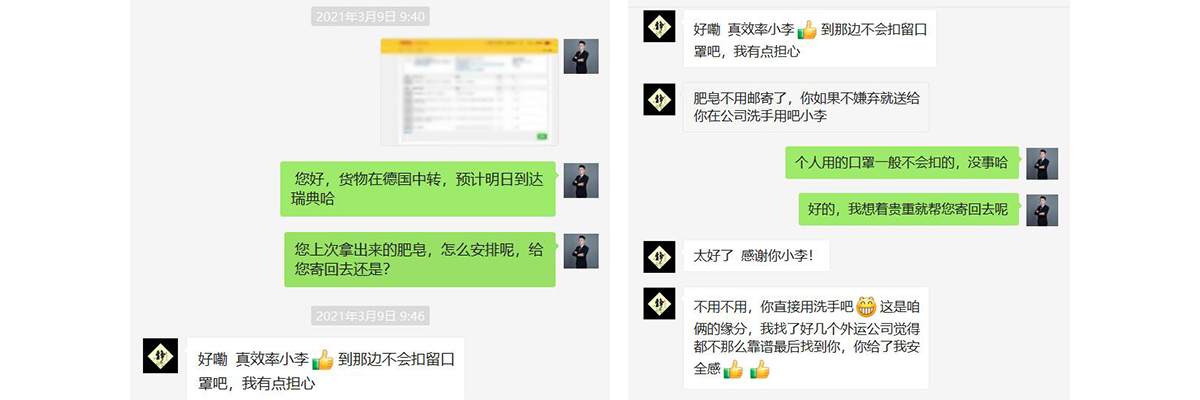Click message mentioning 好几个外运公司

point(806,337)
